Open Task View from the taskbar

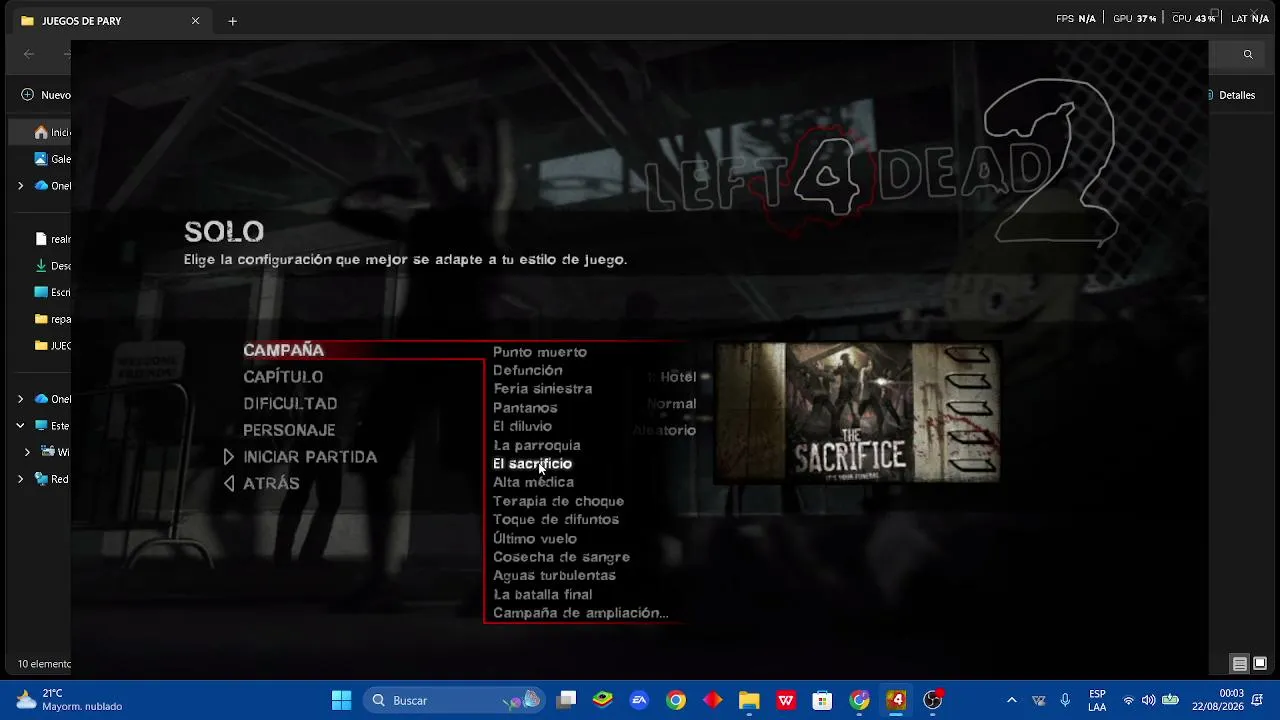(566, 700)
